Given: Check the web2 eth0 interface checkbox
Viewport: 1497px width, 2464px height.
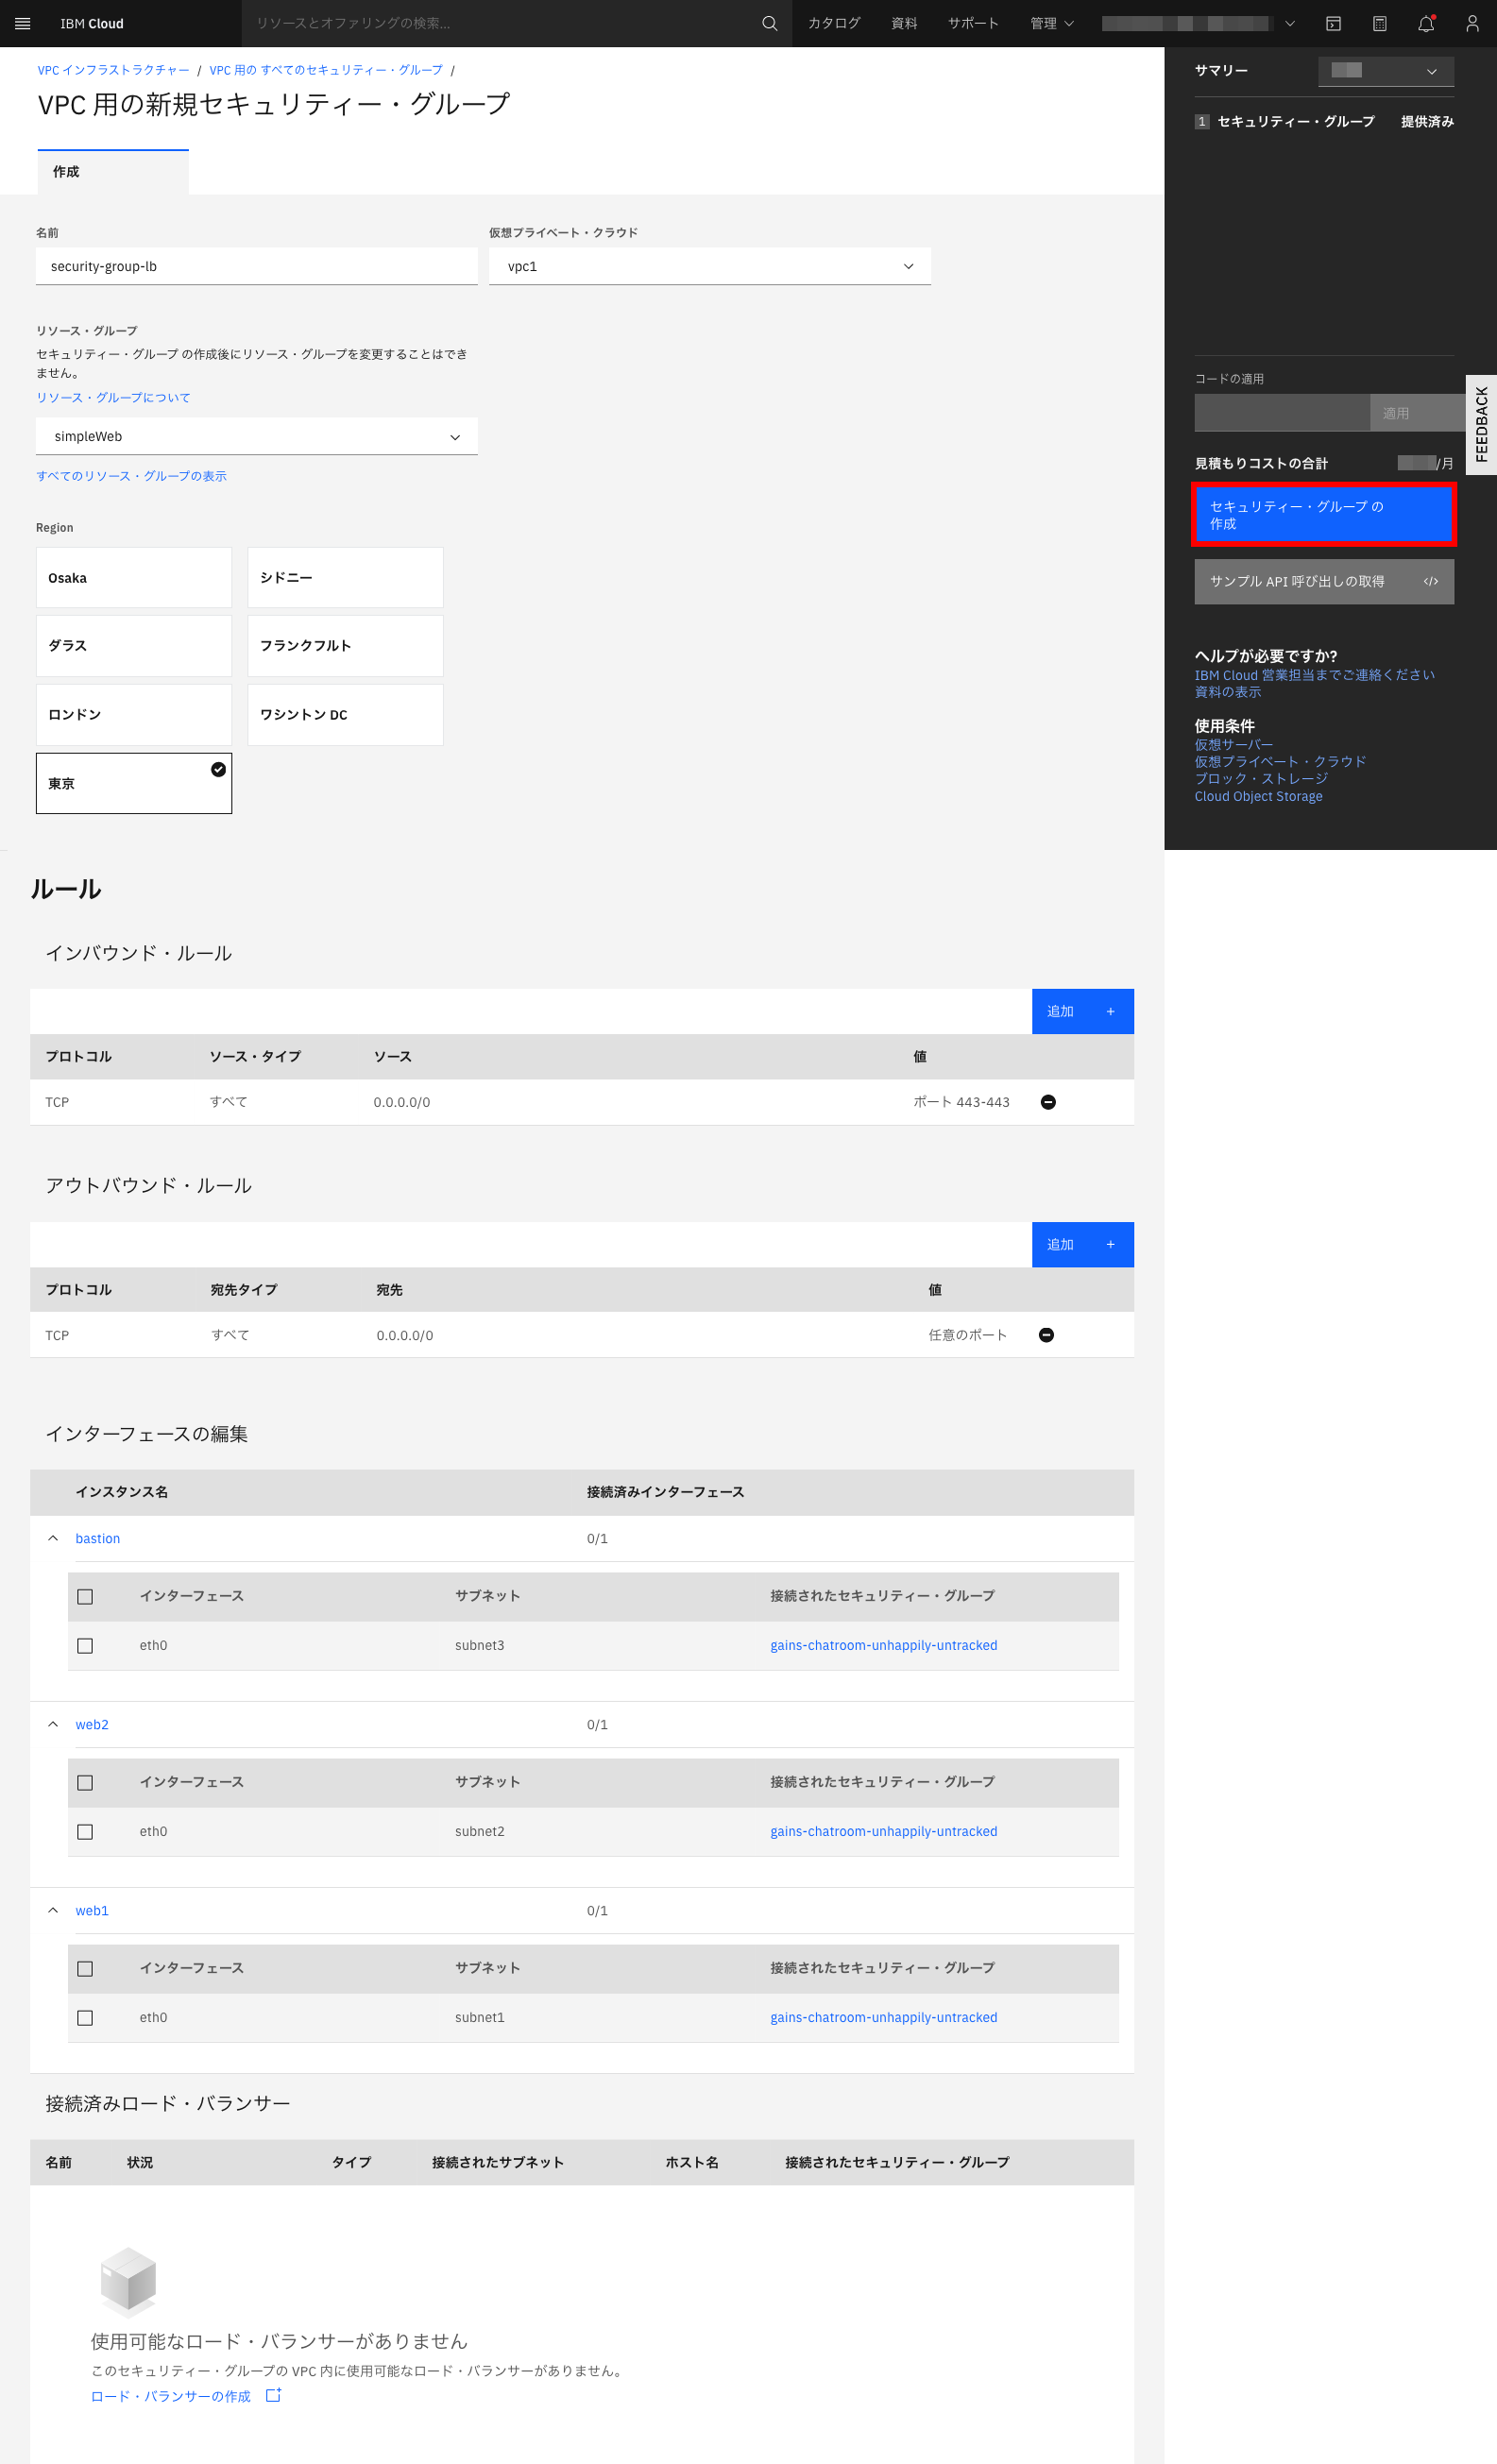Looking at the screenshot, I should point(85,1832).
